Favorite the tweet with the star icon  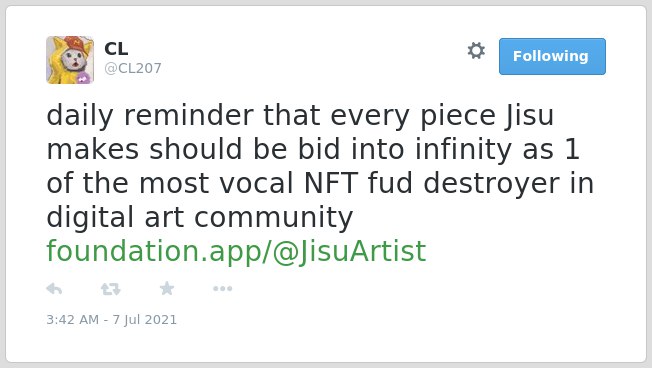(167, 288)
